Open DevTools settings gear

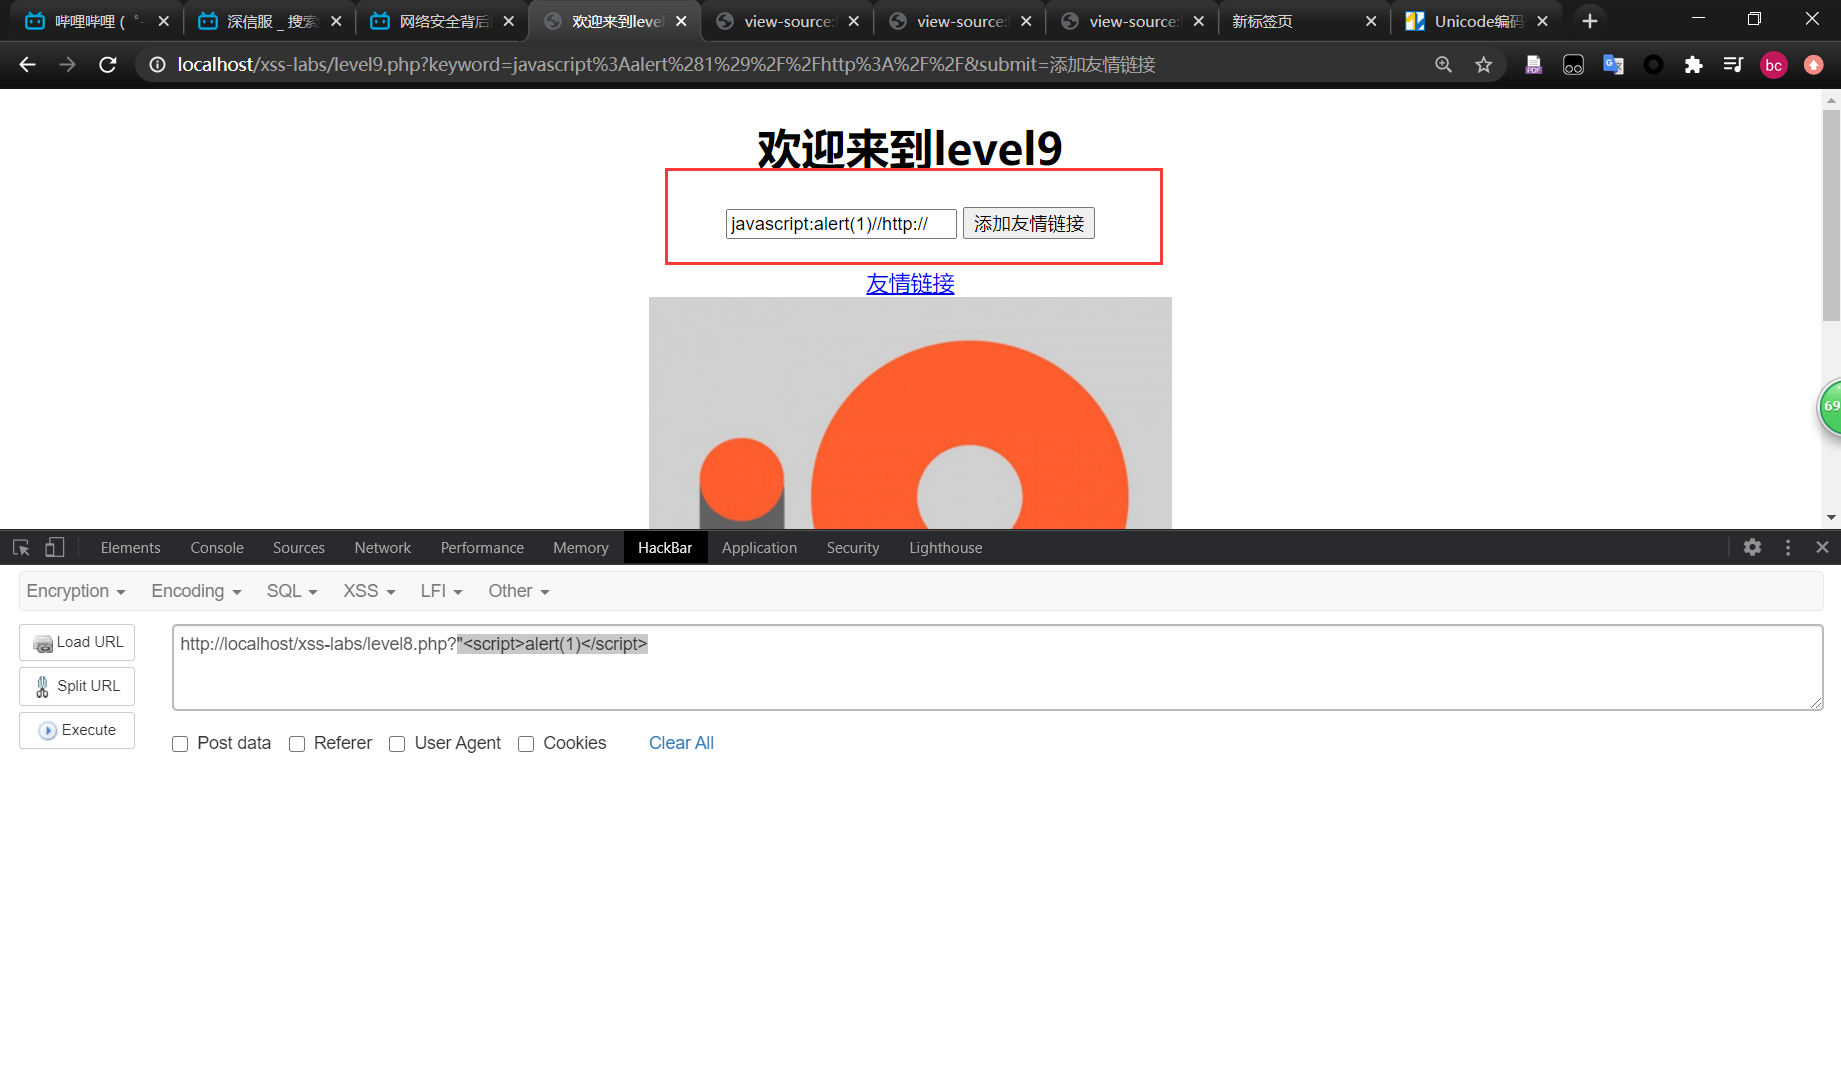pyautogui.click(x=1752, y=547)
